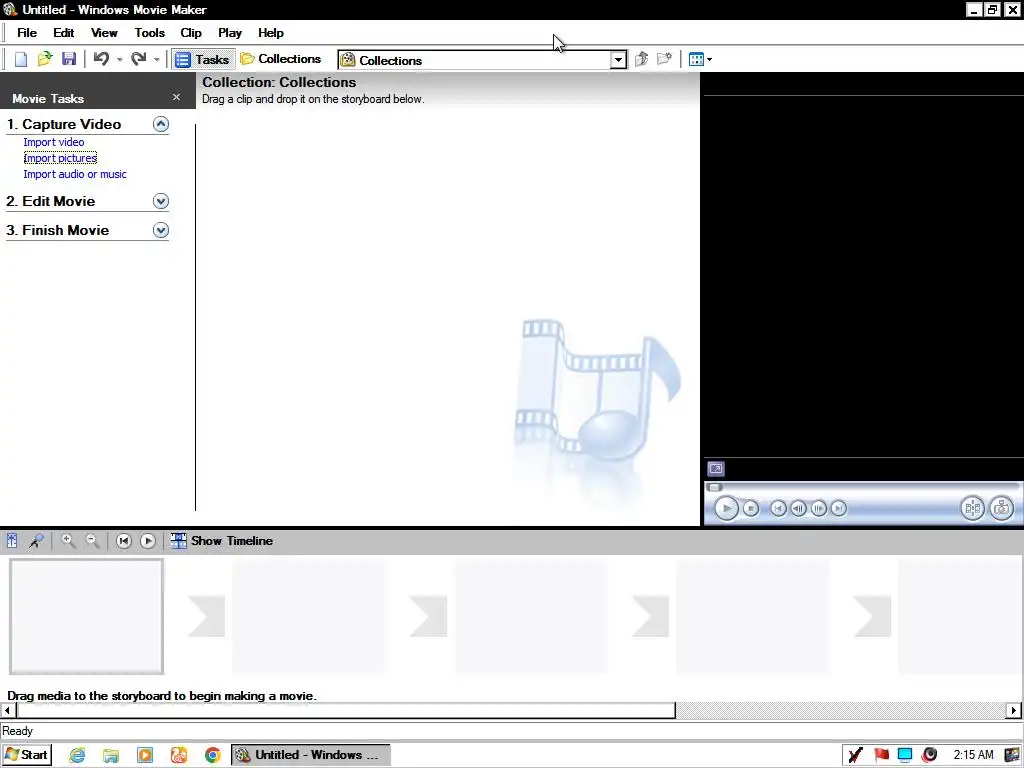Click the preview seek bar slider
Image resolution: width=1024 pixels, height=768 pixels.
(714, 487)
